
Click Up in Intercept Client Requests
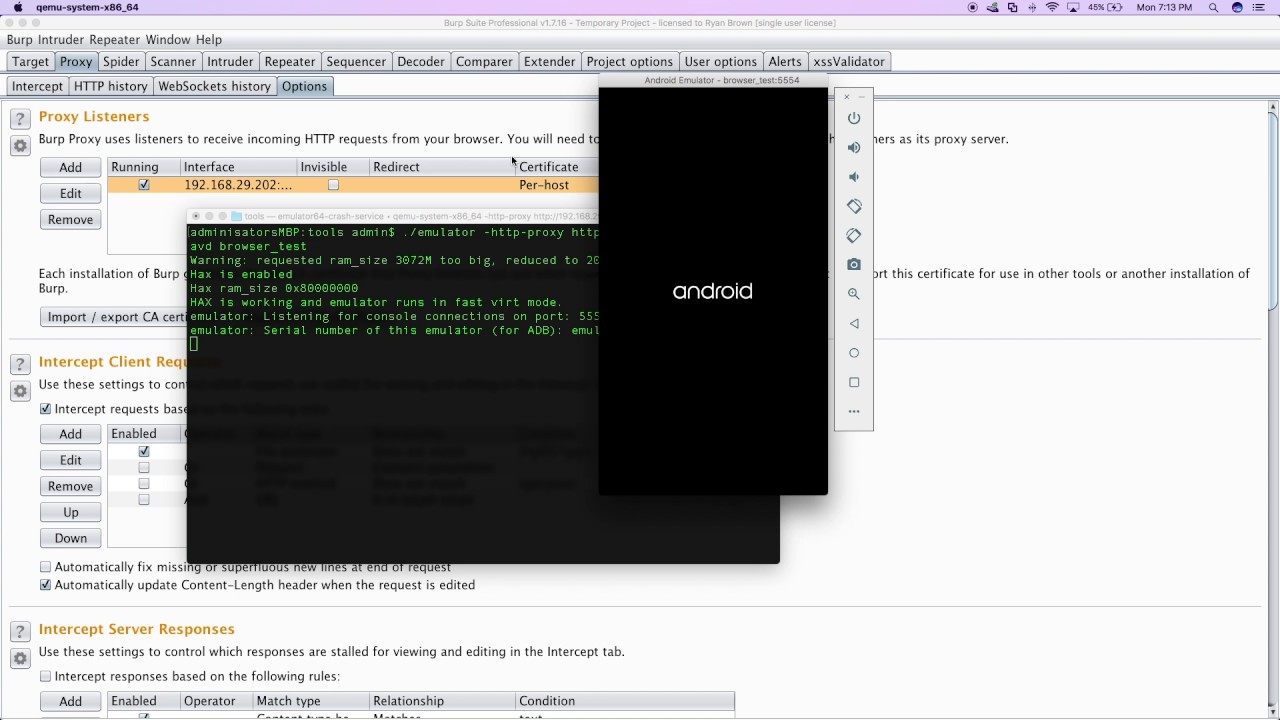coord(70,512)
